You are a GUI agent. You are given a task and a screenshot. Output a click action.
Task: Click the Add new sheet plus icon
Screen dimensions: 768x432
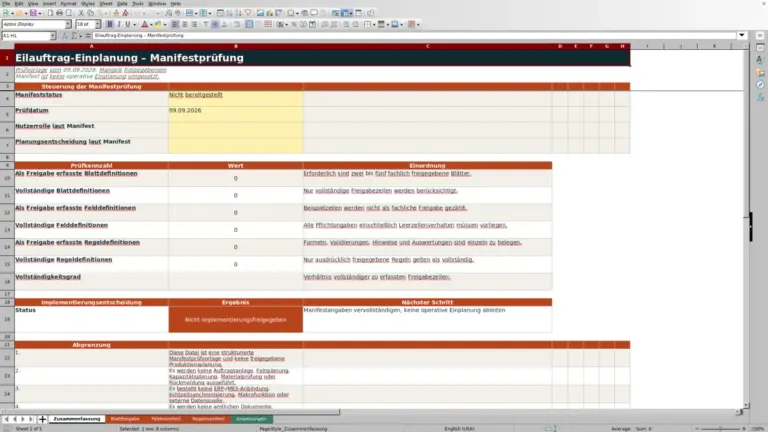point(42,419)
